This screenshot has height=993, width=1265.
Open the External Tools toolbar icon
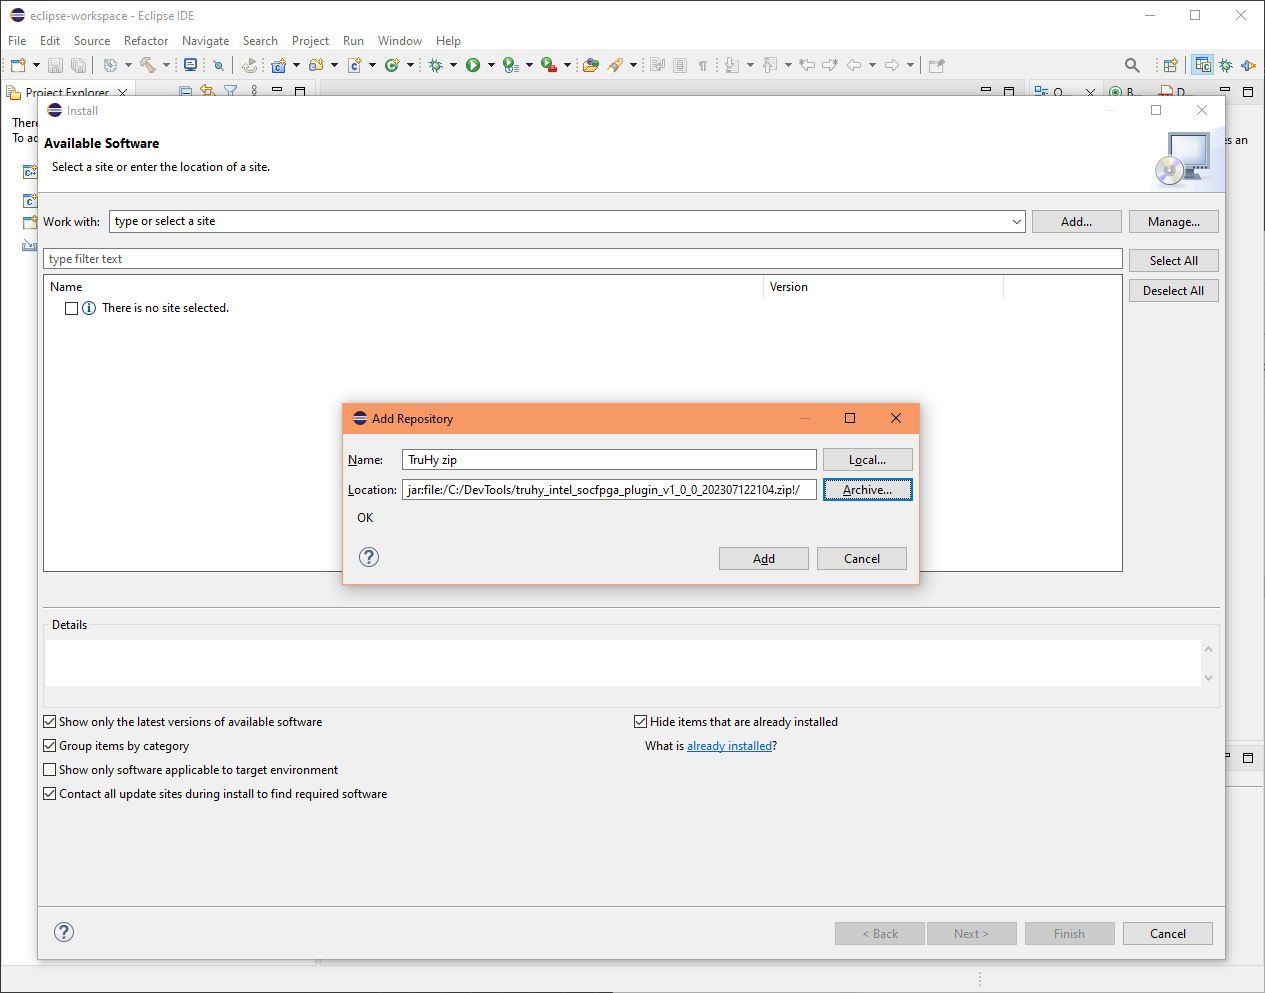point(546,64)
